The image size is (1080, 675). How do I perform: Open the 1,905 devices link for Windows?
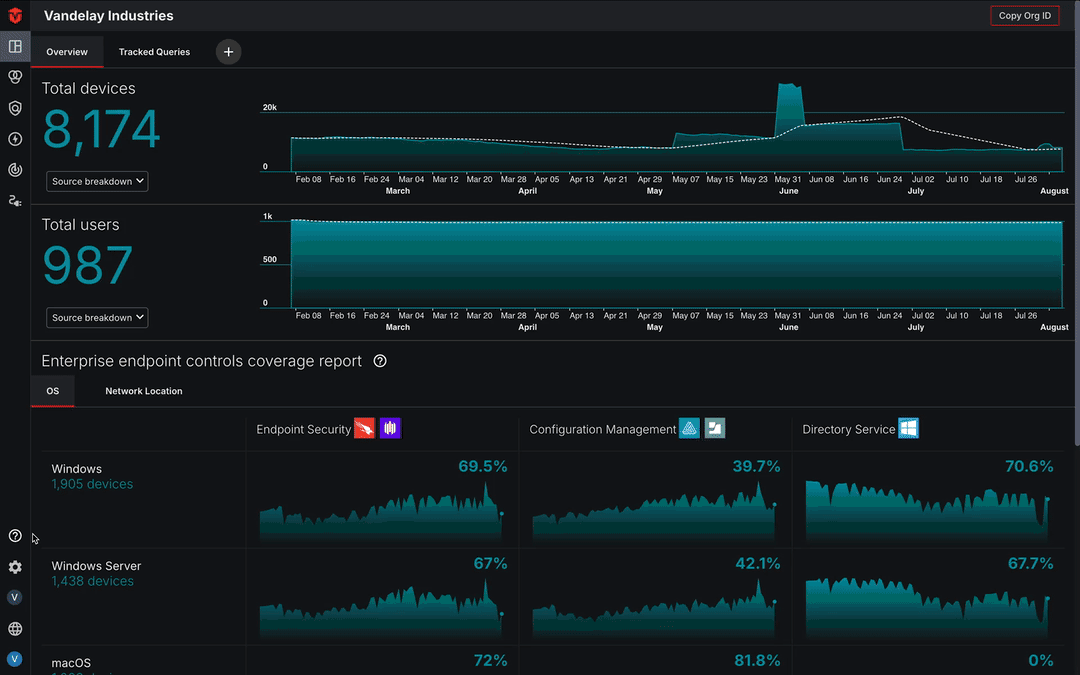pyautogui.click(x=92, y=484)
